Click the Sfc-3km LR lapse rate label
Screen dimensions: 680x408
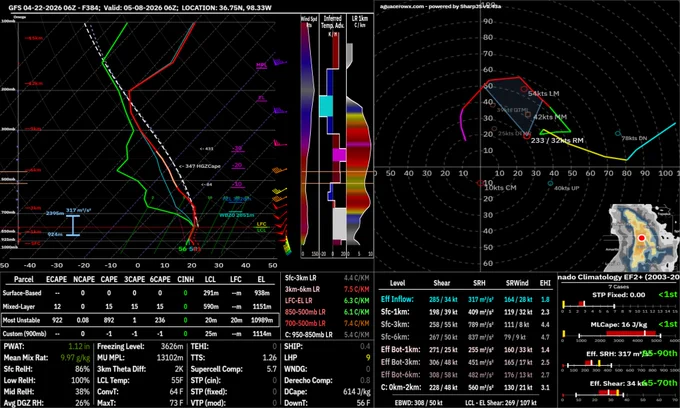tap(301, 278)
